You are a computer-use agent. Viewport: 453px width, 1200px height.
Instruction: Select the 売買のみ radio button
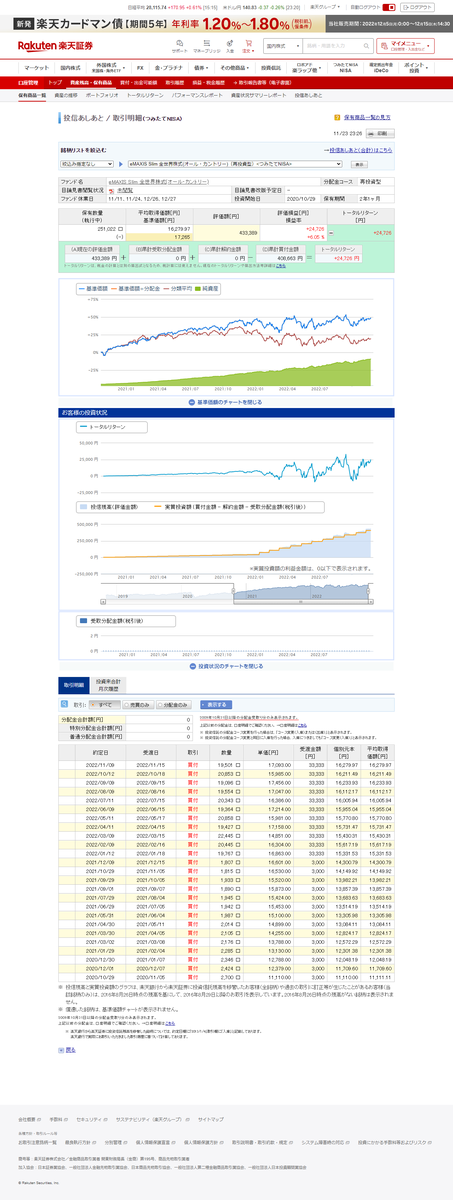127,704
